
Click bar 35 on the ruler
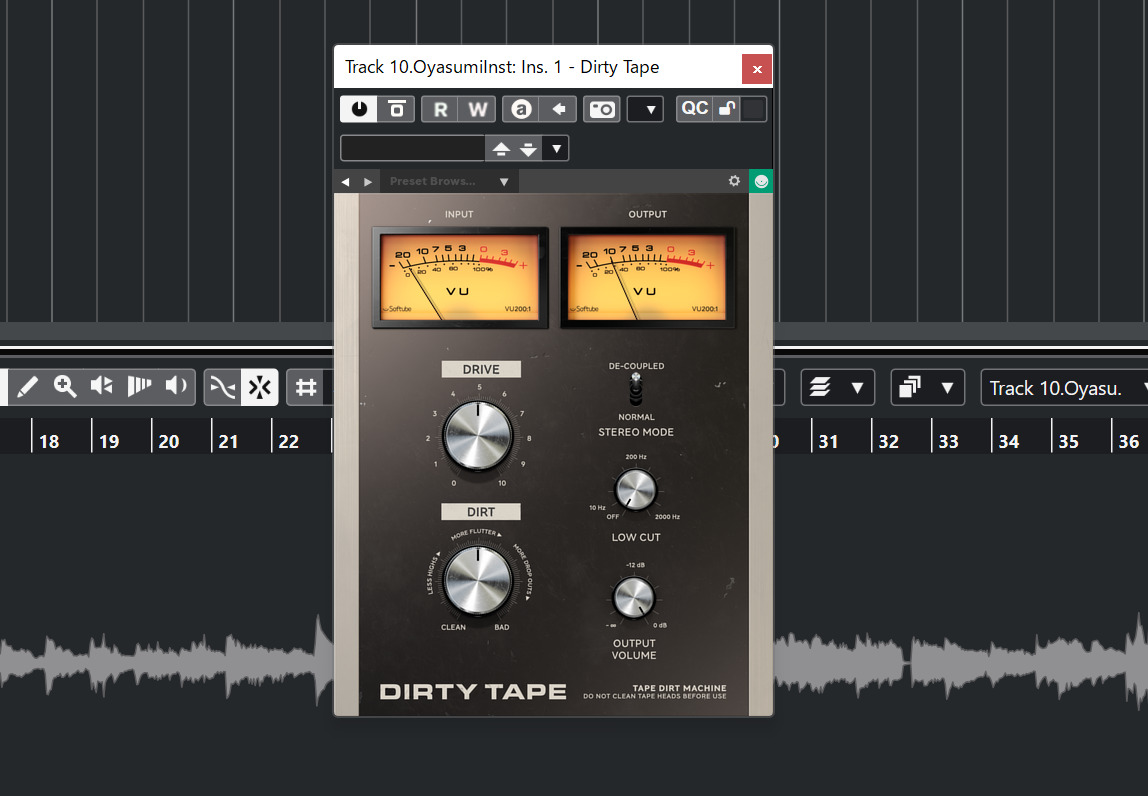click(1068, 442)
